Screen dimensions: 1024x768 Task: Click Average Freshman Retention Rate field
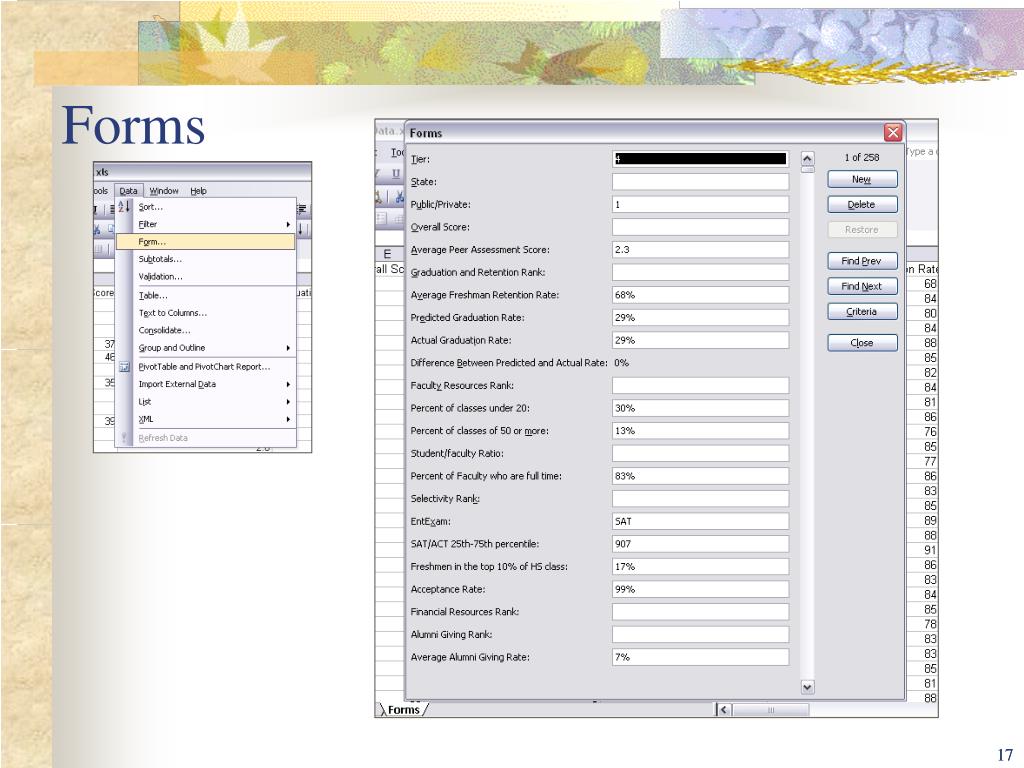click(700, 295)
